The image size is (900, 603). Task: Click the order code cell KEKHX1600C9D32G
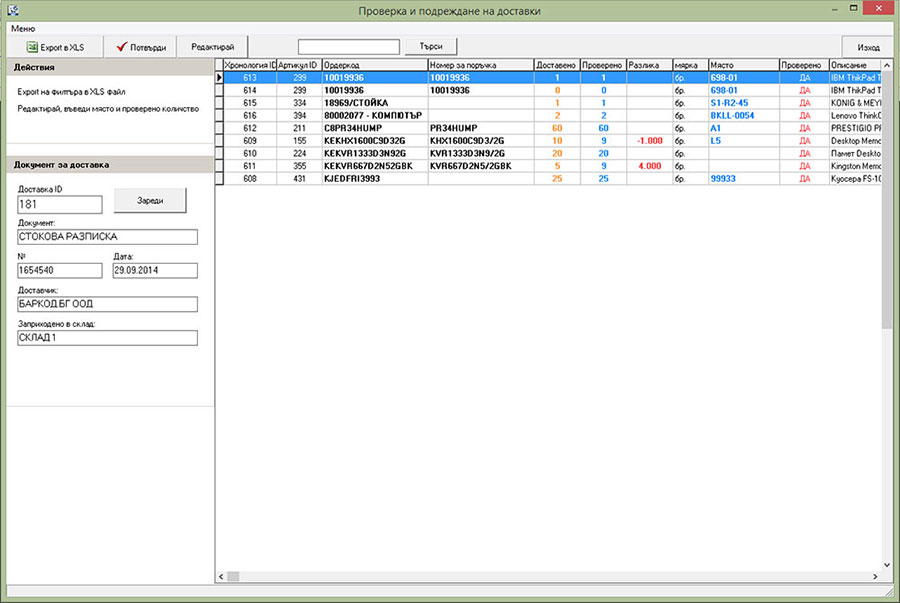pos(375,141)
